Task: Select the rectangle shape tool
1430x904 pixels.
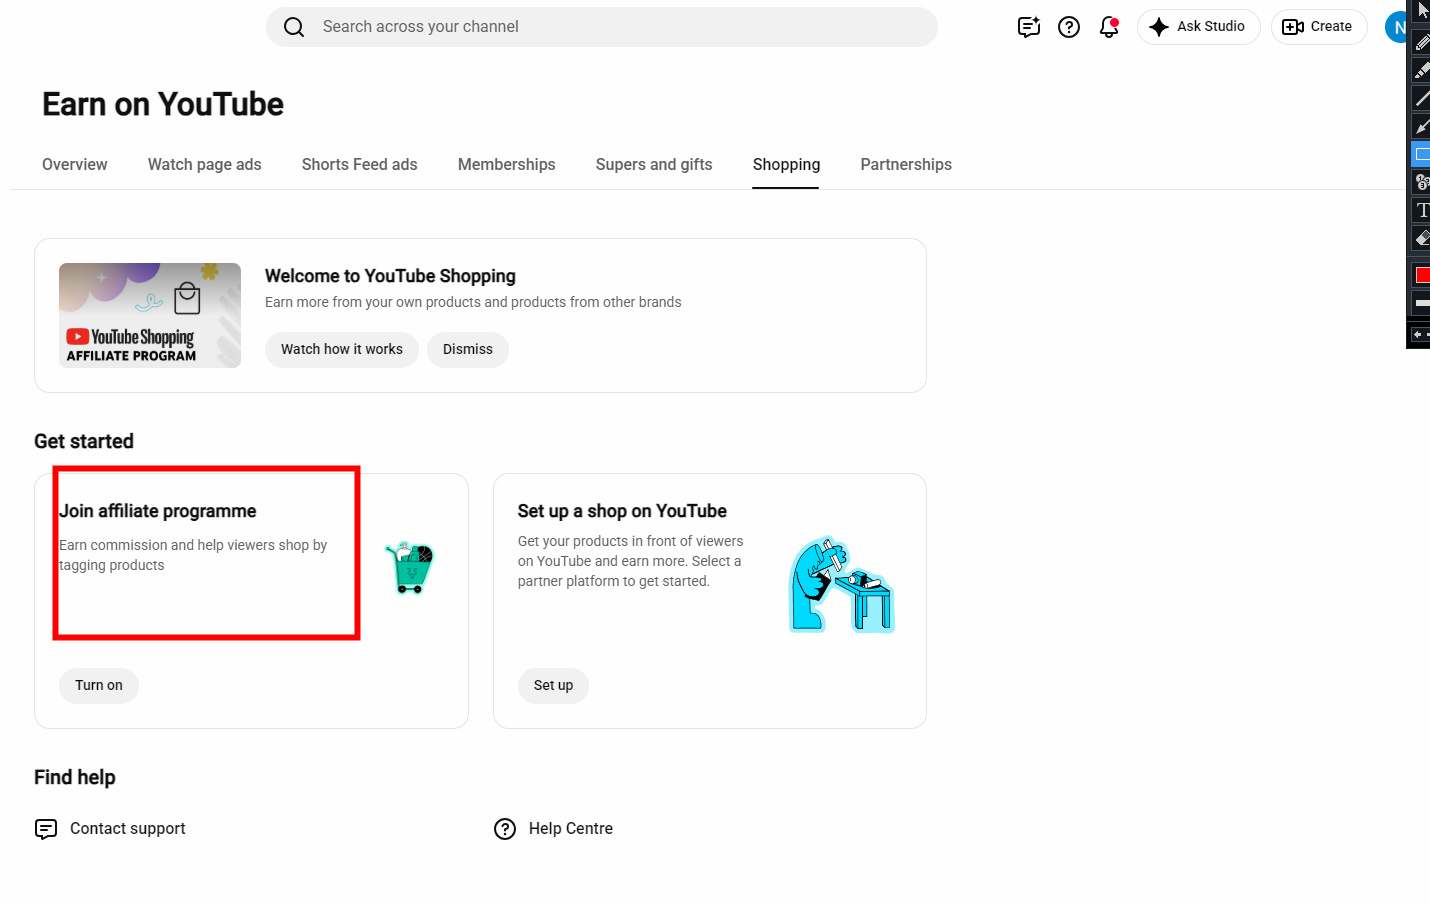Action: point(1421,154)
